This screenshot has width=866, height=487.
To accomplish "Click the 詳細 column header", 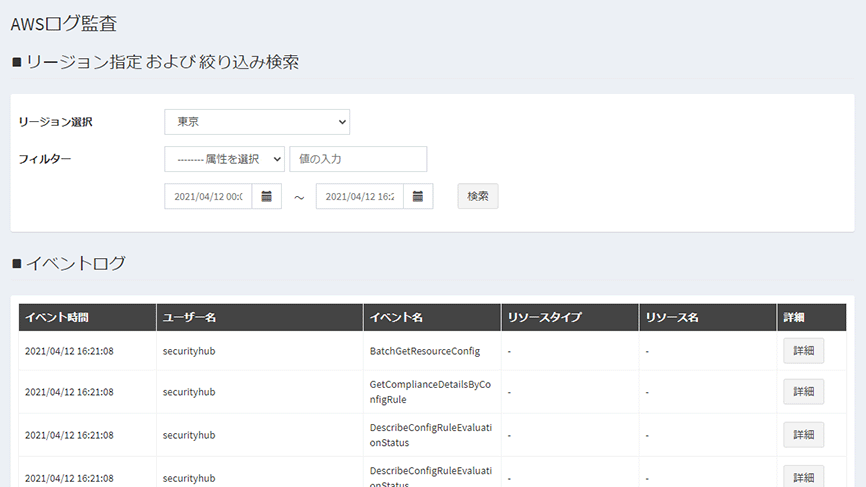I will pos(812,317).
